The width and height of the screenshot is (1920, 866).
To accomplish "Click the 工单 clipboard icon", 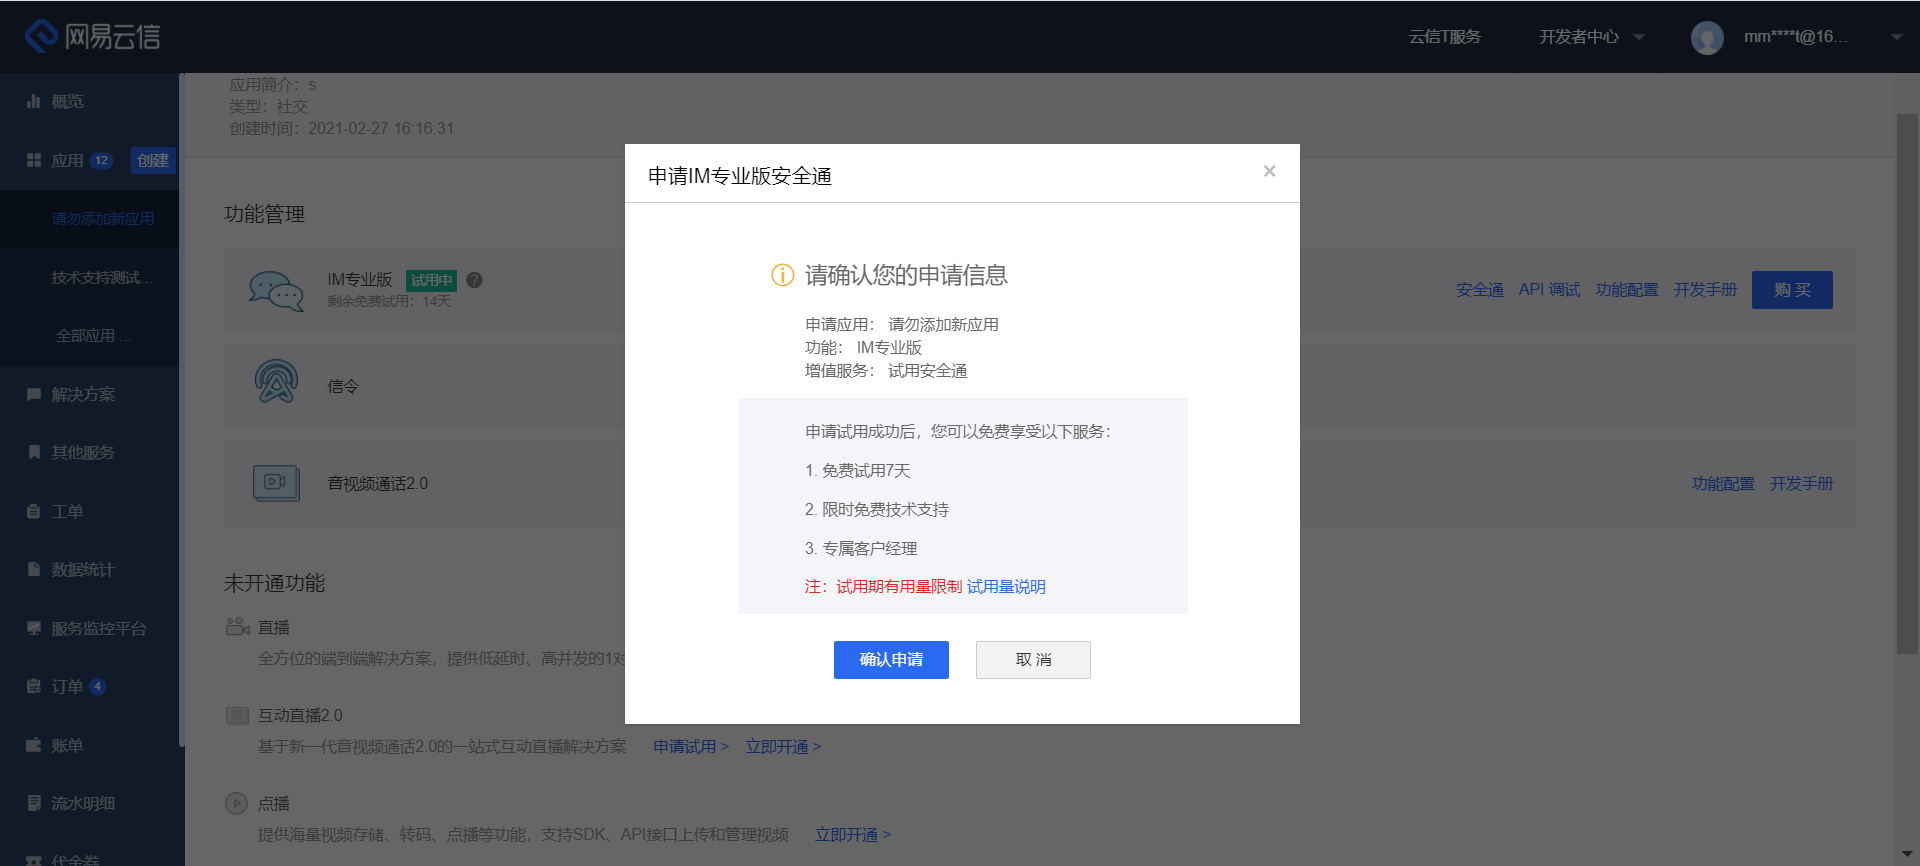I will [33, 511].
